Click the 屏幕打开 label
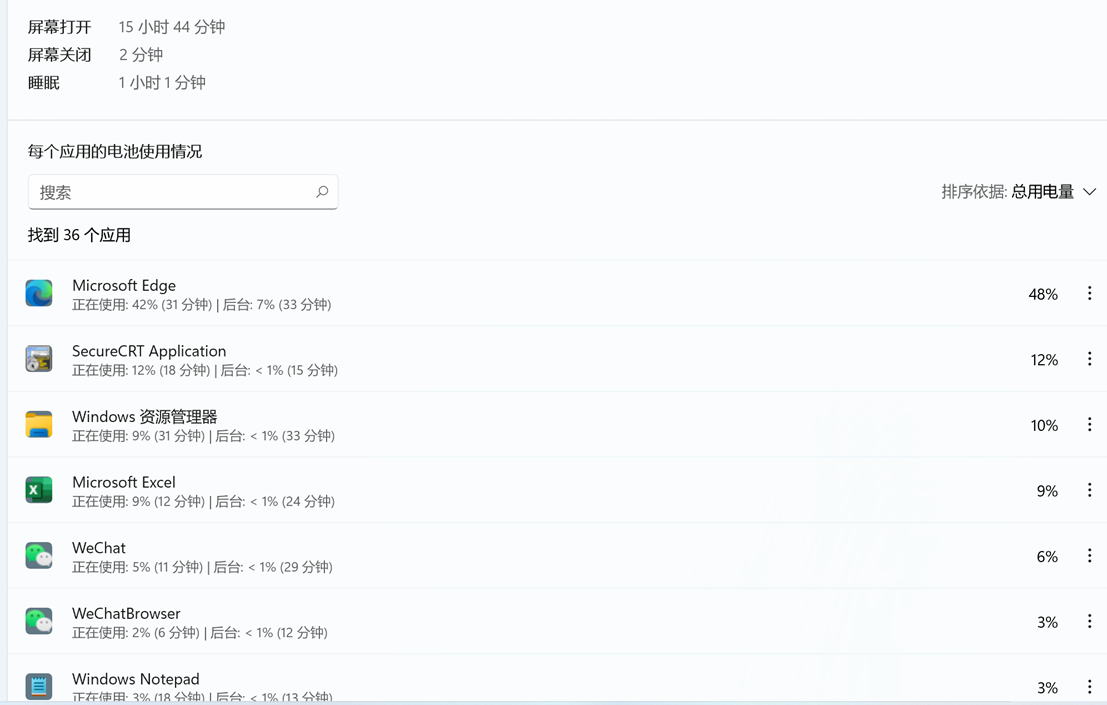Screen dimensions: 1107x705 (59, 27)
